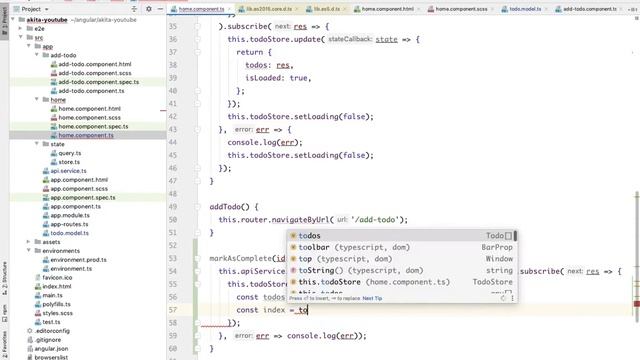Fold code block at line 36
Image resolution: width=640 pixels, height=360 pixels.
pos(198,39)
